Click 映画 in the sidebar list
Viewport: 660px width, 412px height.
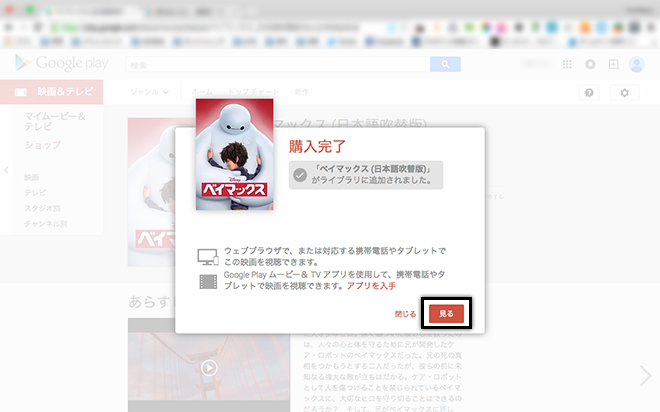click(31, 177)
